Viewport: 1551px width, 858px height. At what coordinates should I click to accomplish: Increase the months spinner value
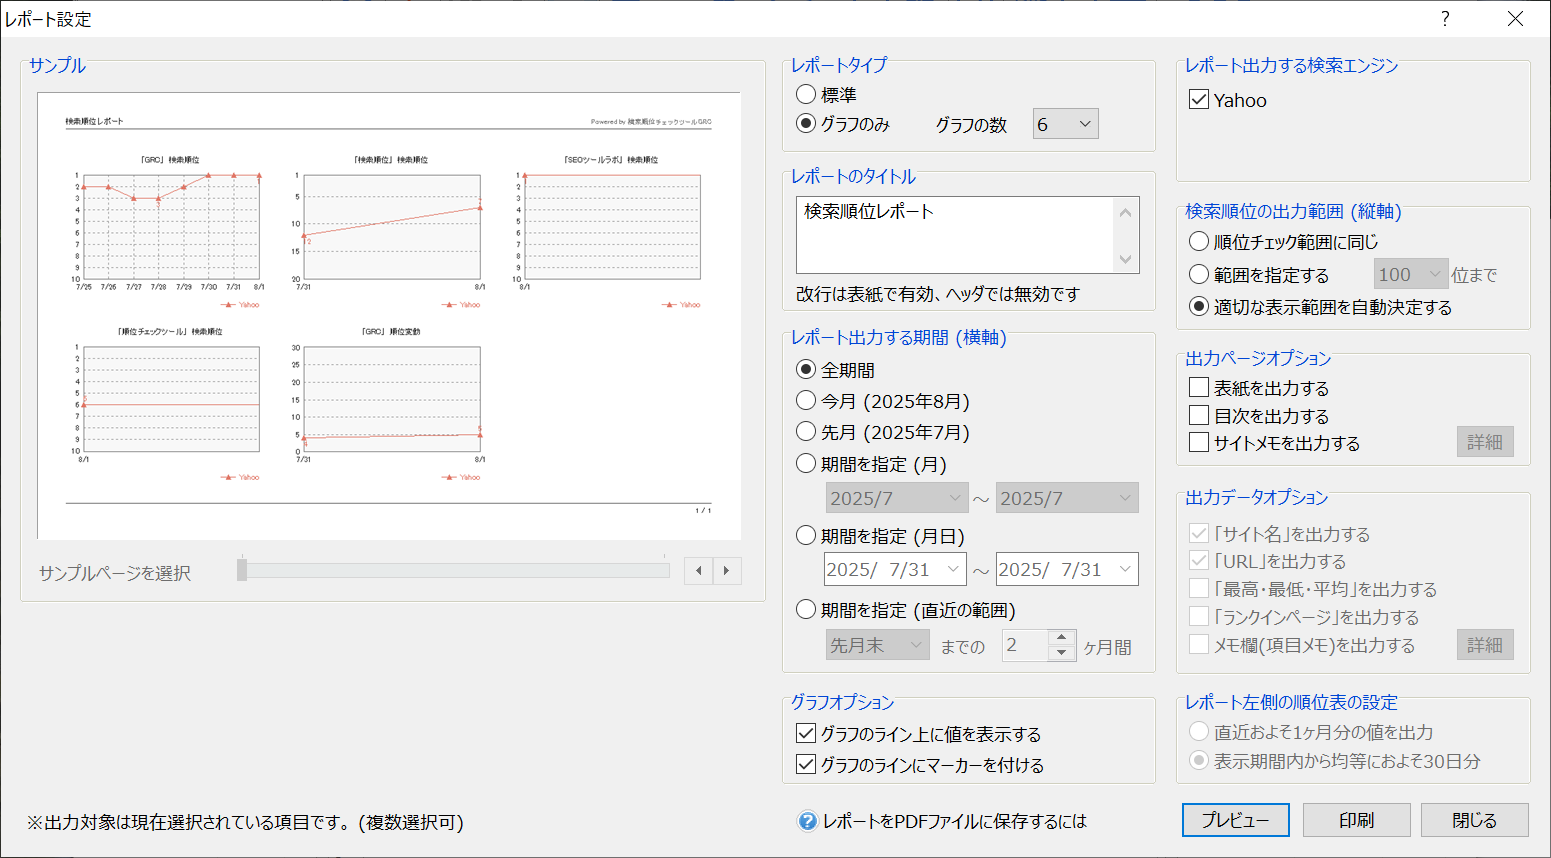pyautogui.click(x=1062, y=638)
